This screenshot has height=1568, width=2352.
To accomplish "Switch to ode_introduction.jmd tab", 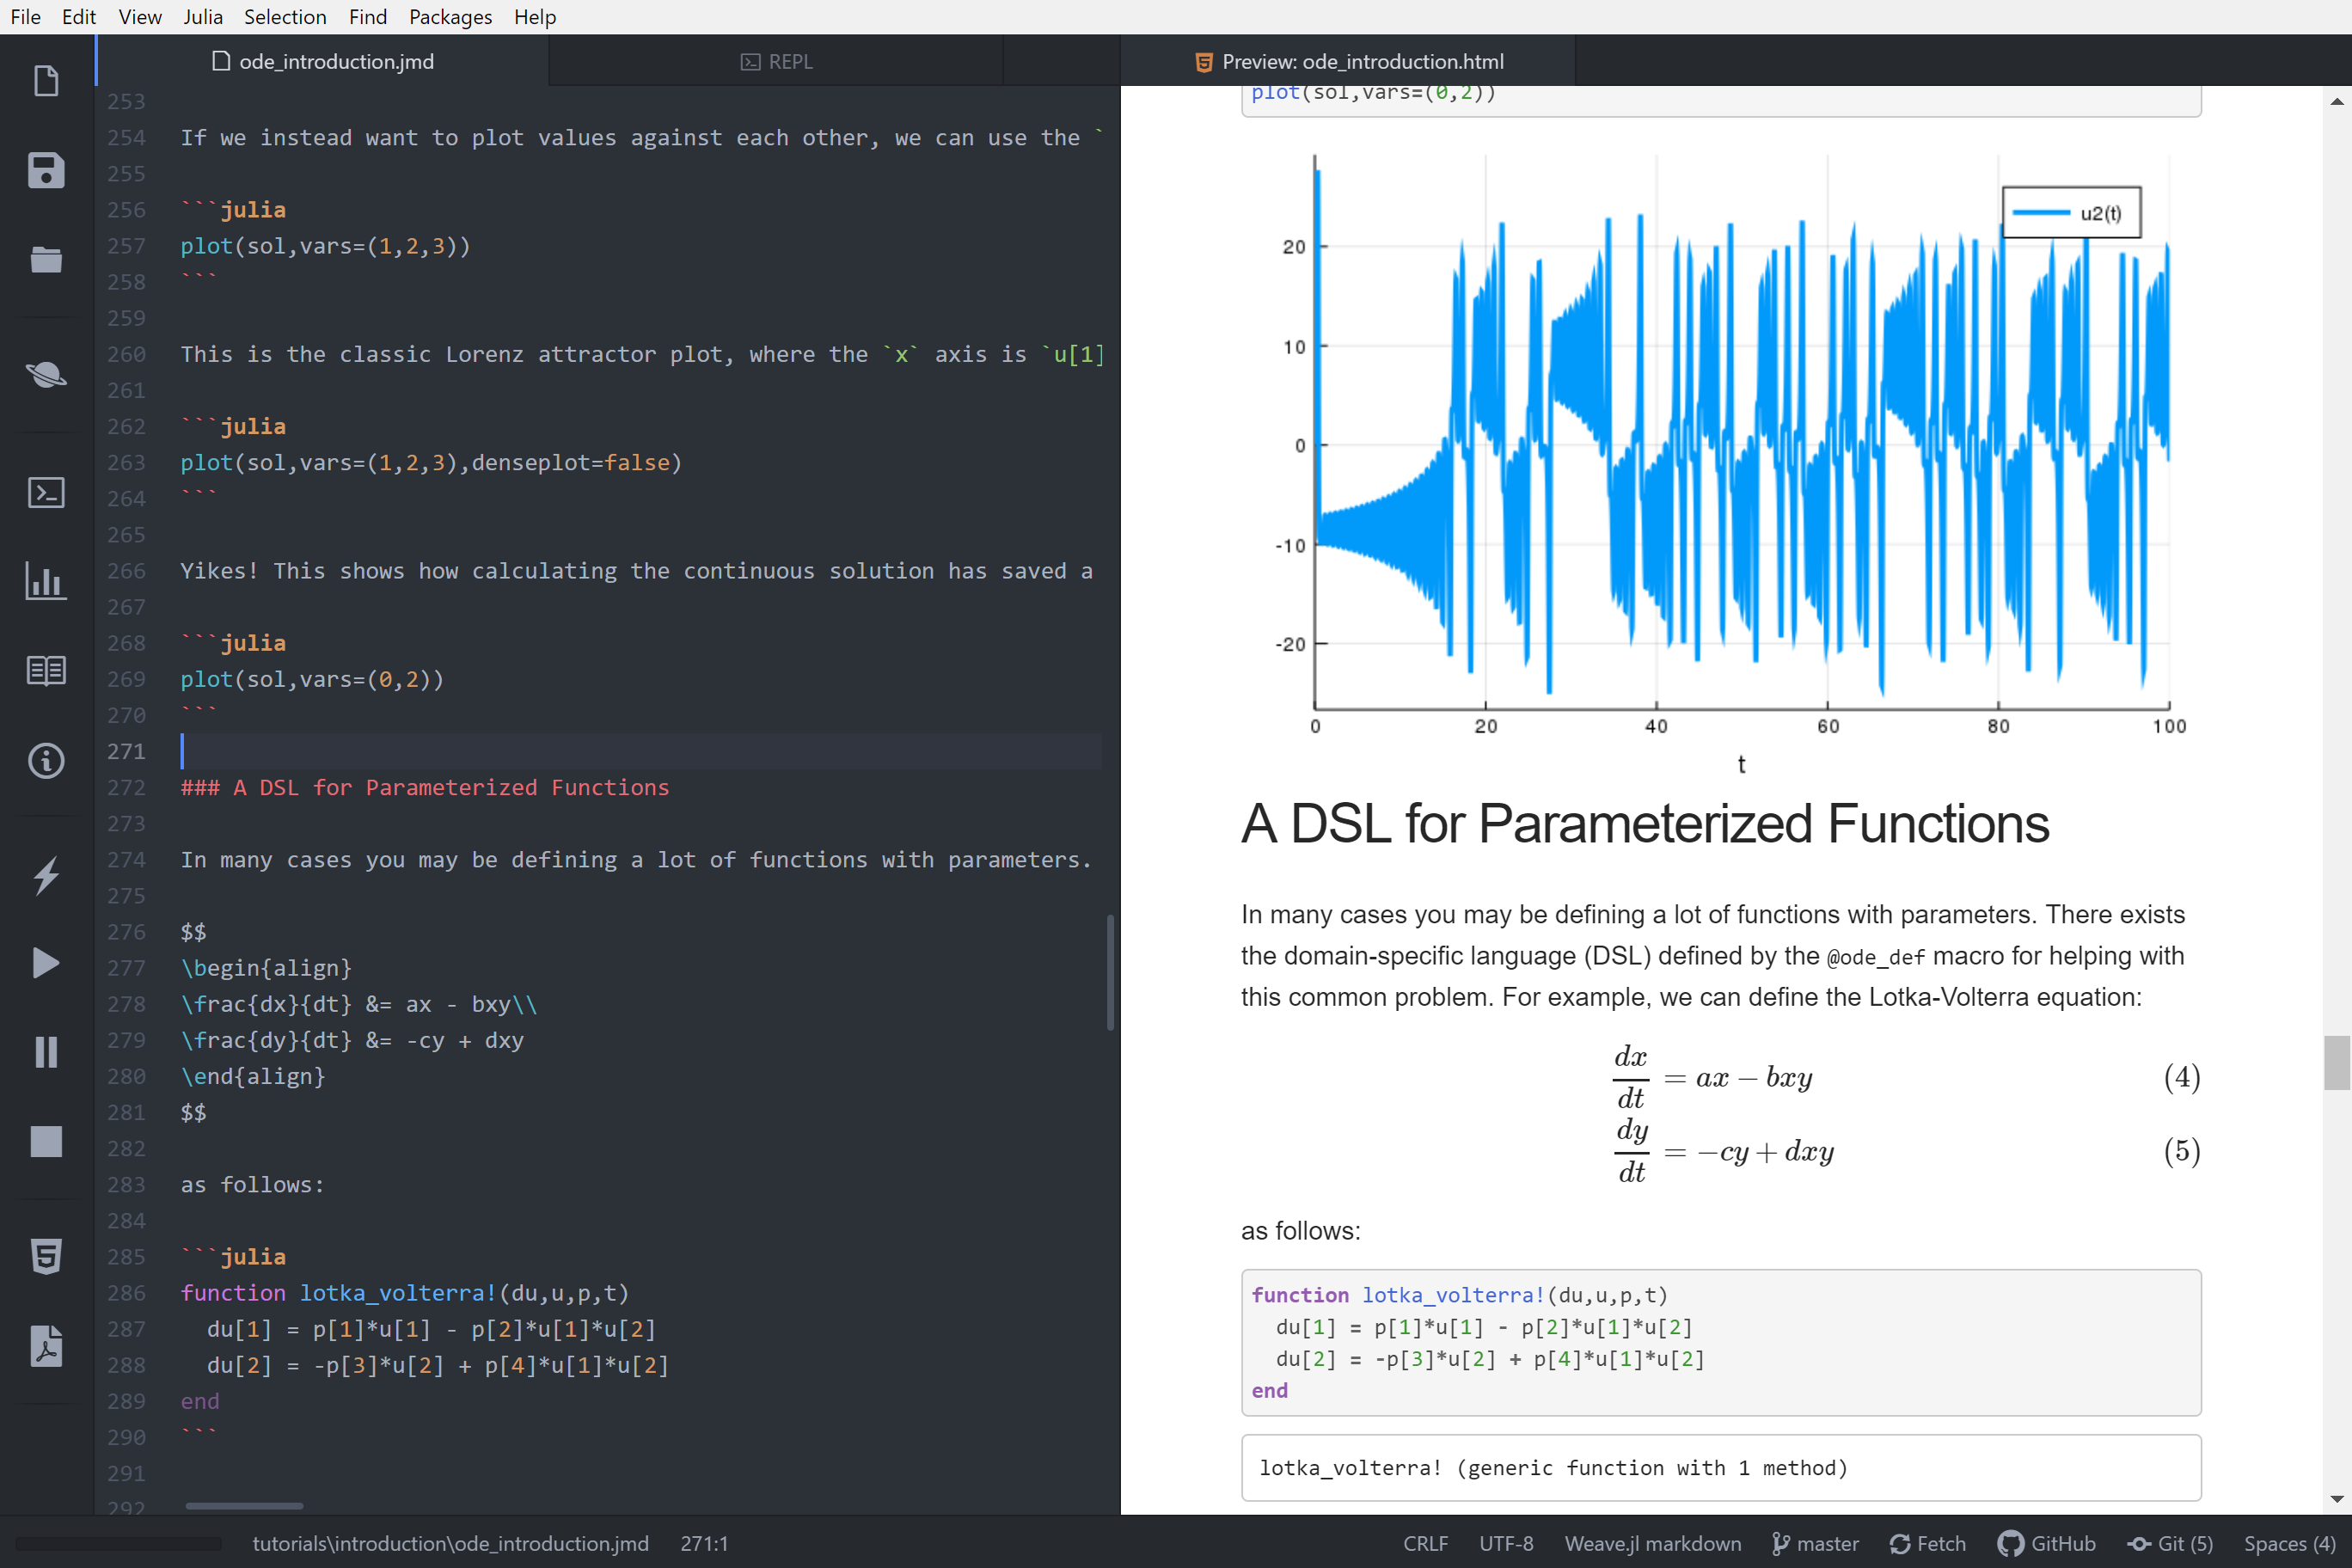I will [x=323, y=61].
